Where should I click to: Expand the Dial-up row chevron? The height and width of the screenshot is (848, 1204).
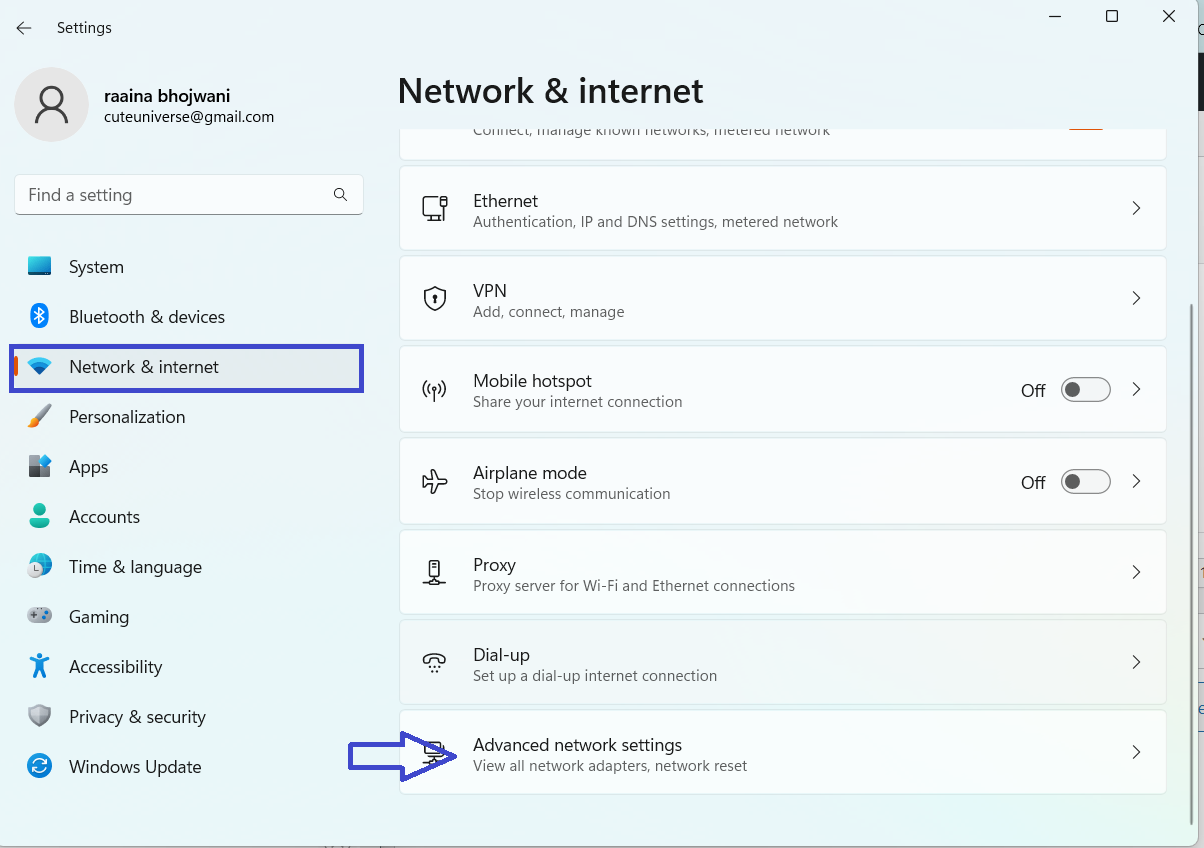[1136, 663]
